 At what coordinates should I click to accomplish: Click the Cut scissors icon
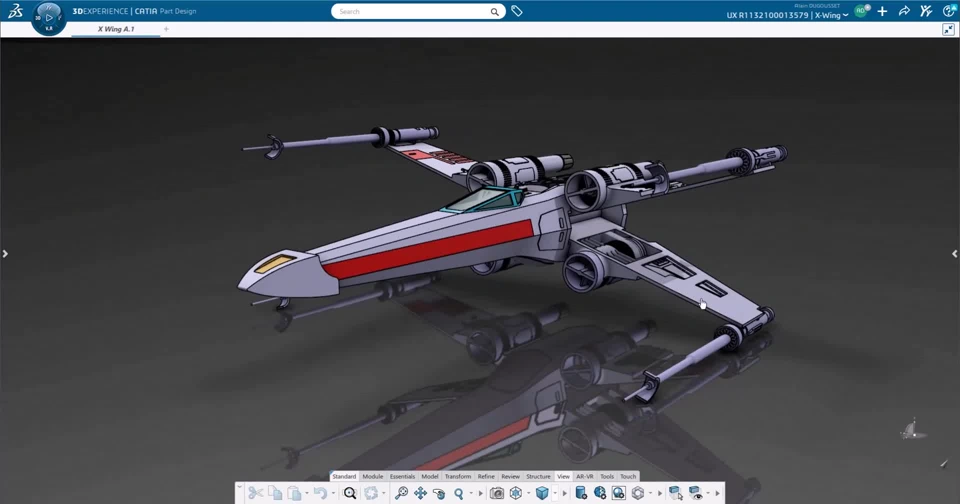256,493
